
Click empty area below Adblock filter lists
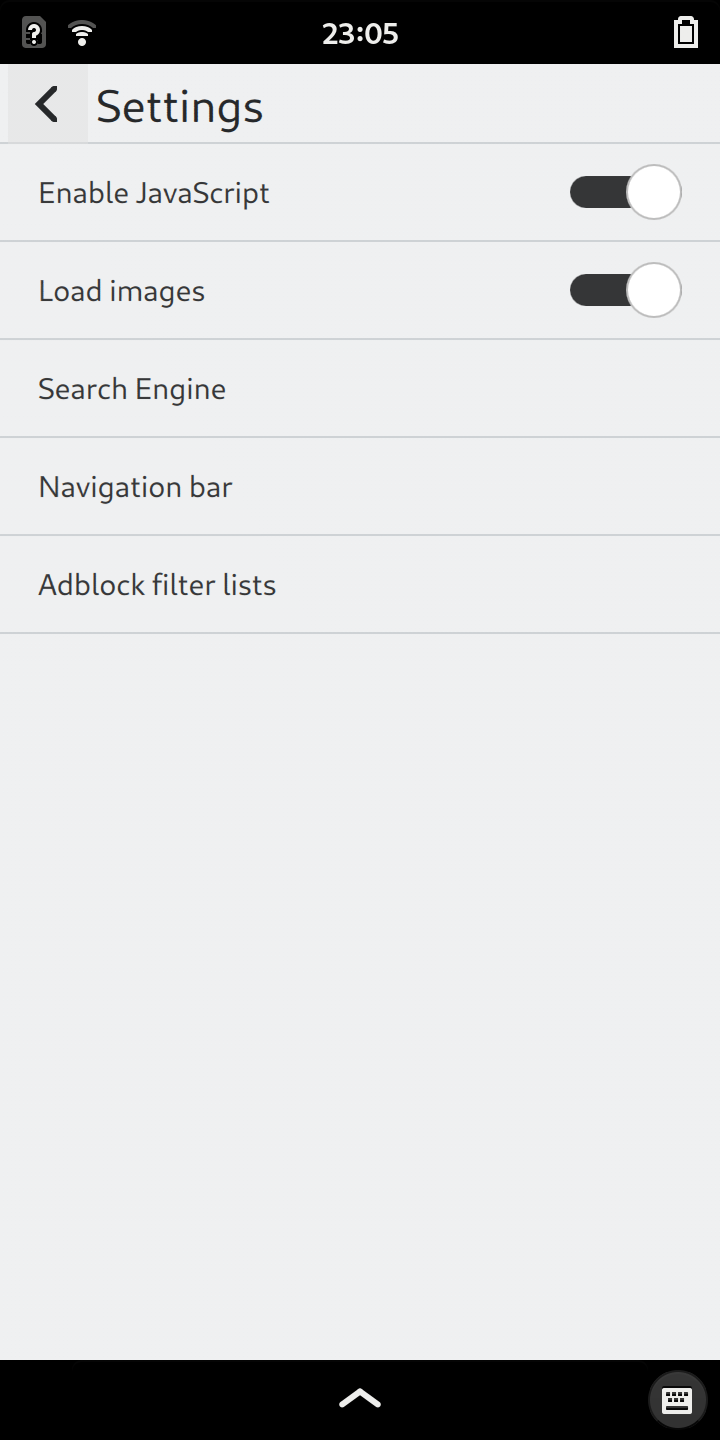point(360,950)
